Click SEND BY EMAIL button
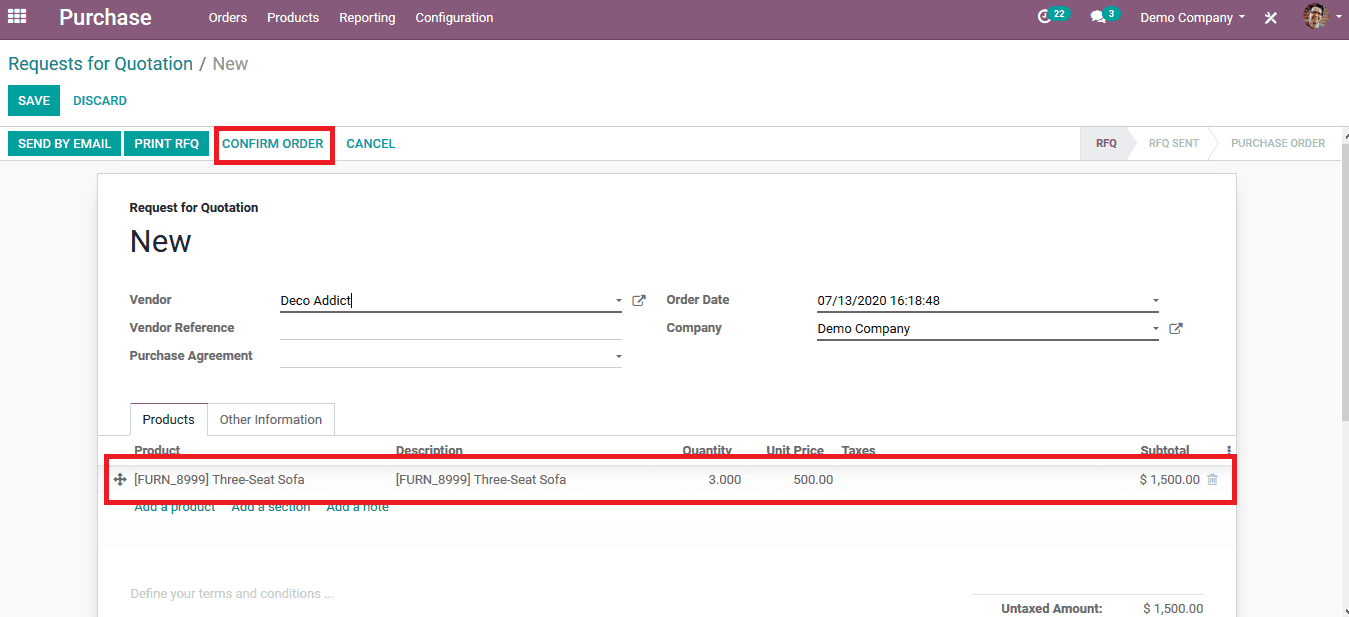1349x617 pixels. tap(64, 144)
